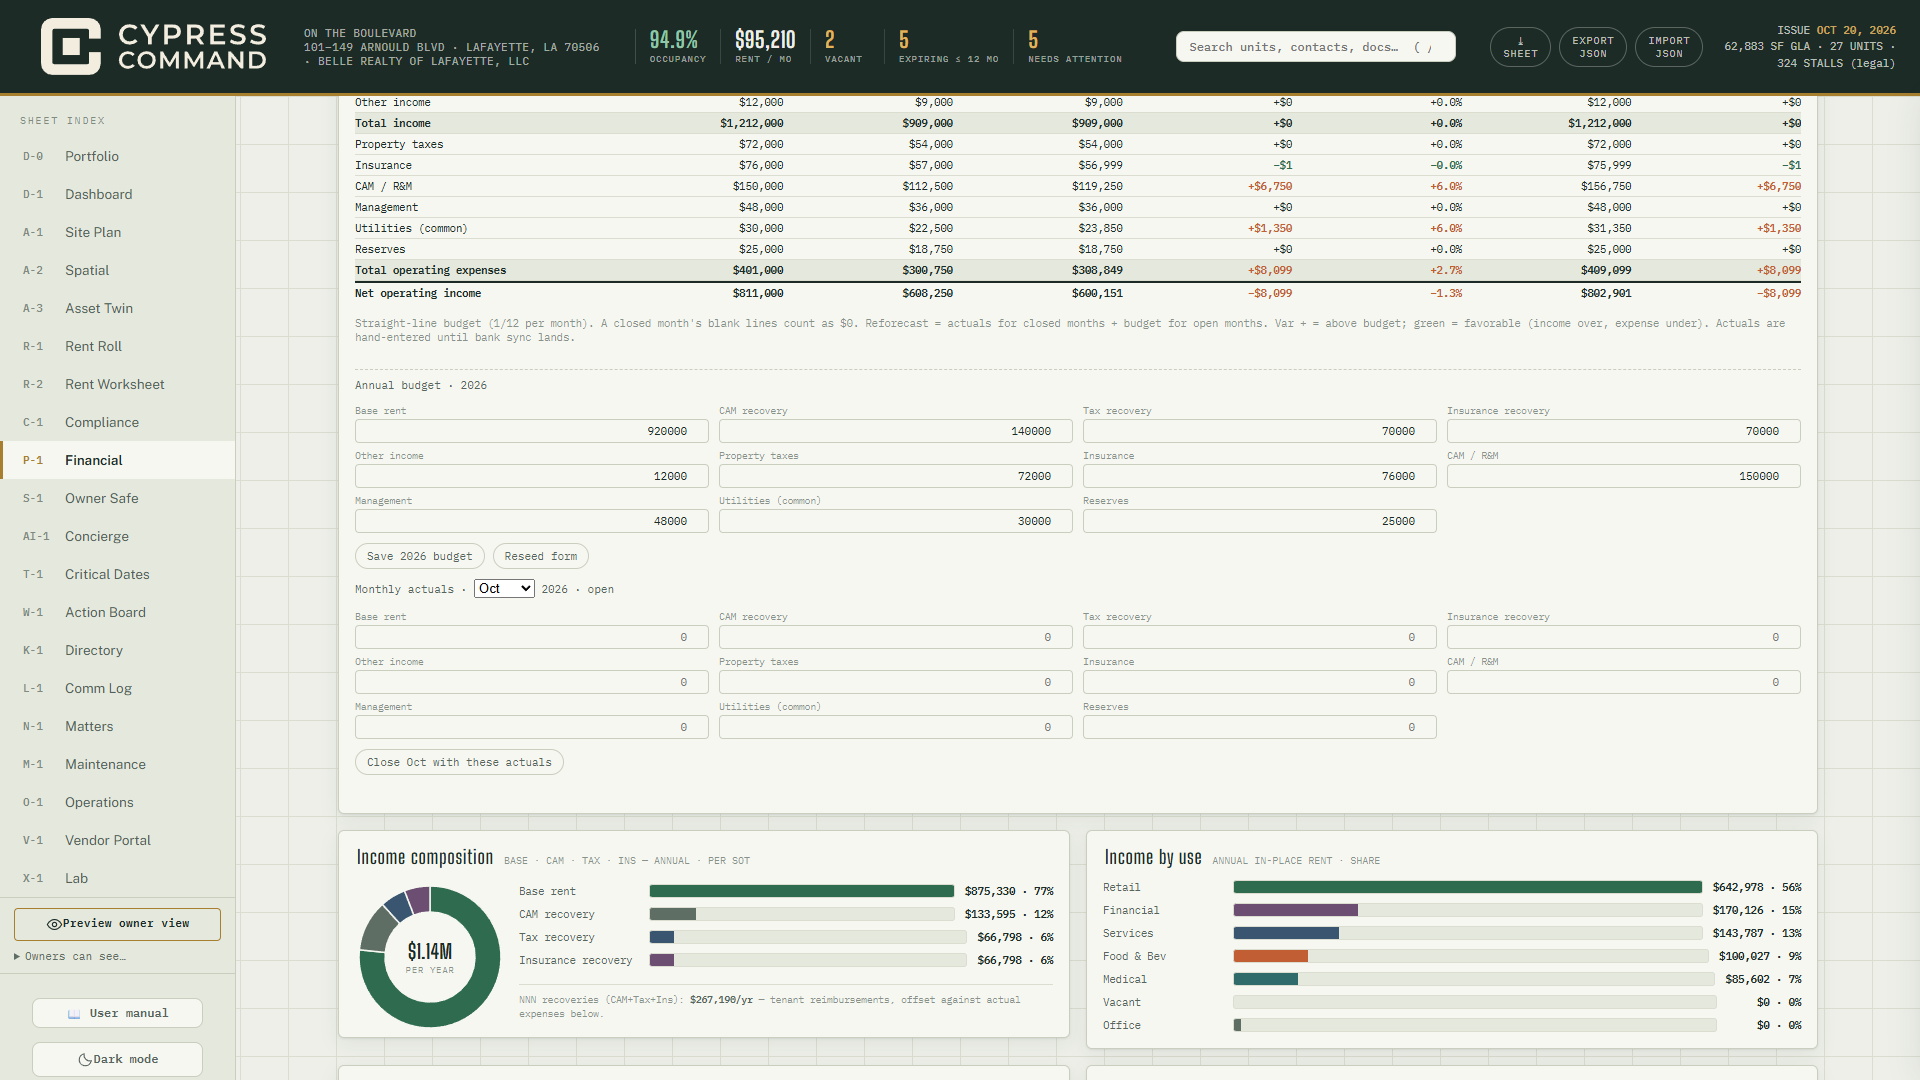Click the download Sheet button
The height and width of the screenshot is (1080, 1920).
(x=1520, y=47)
